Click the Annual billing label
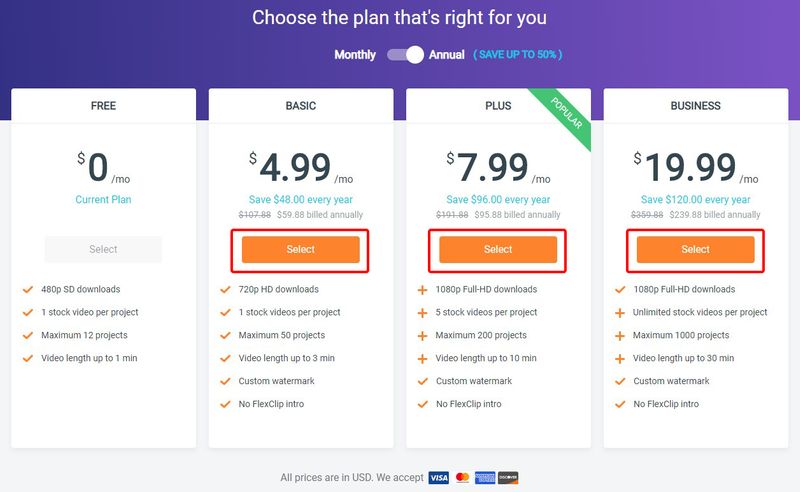800x492 pixels. [446, 55]
